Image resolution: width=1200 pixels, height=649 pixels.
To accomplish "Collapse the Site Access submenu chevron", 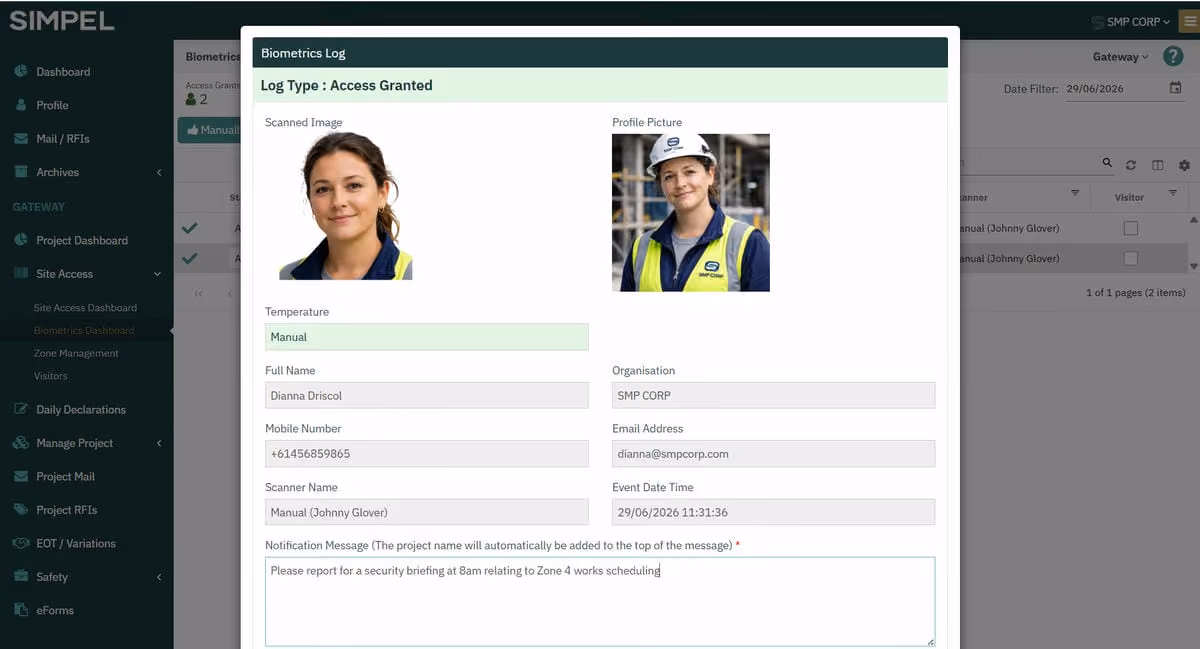I will (x=158, y=274).
